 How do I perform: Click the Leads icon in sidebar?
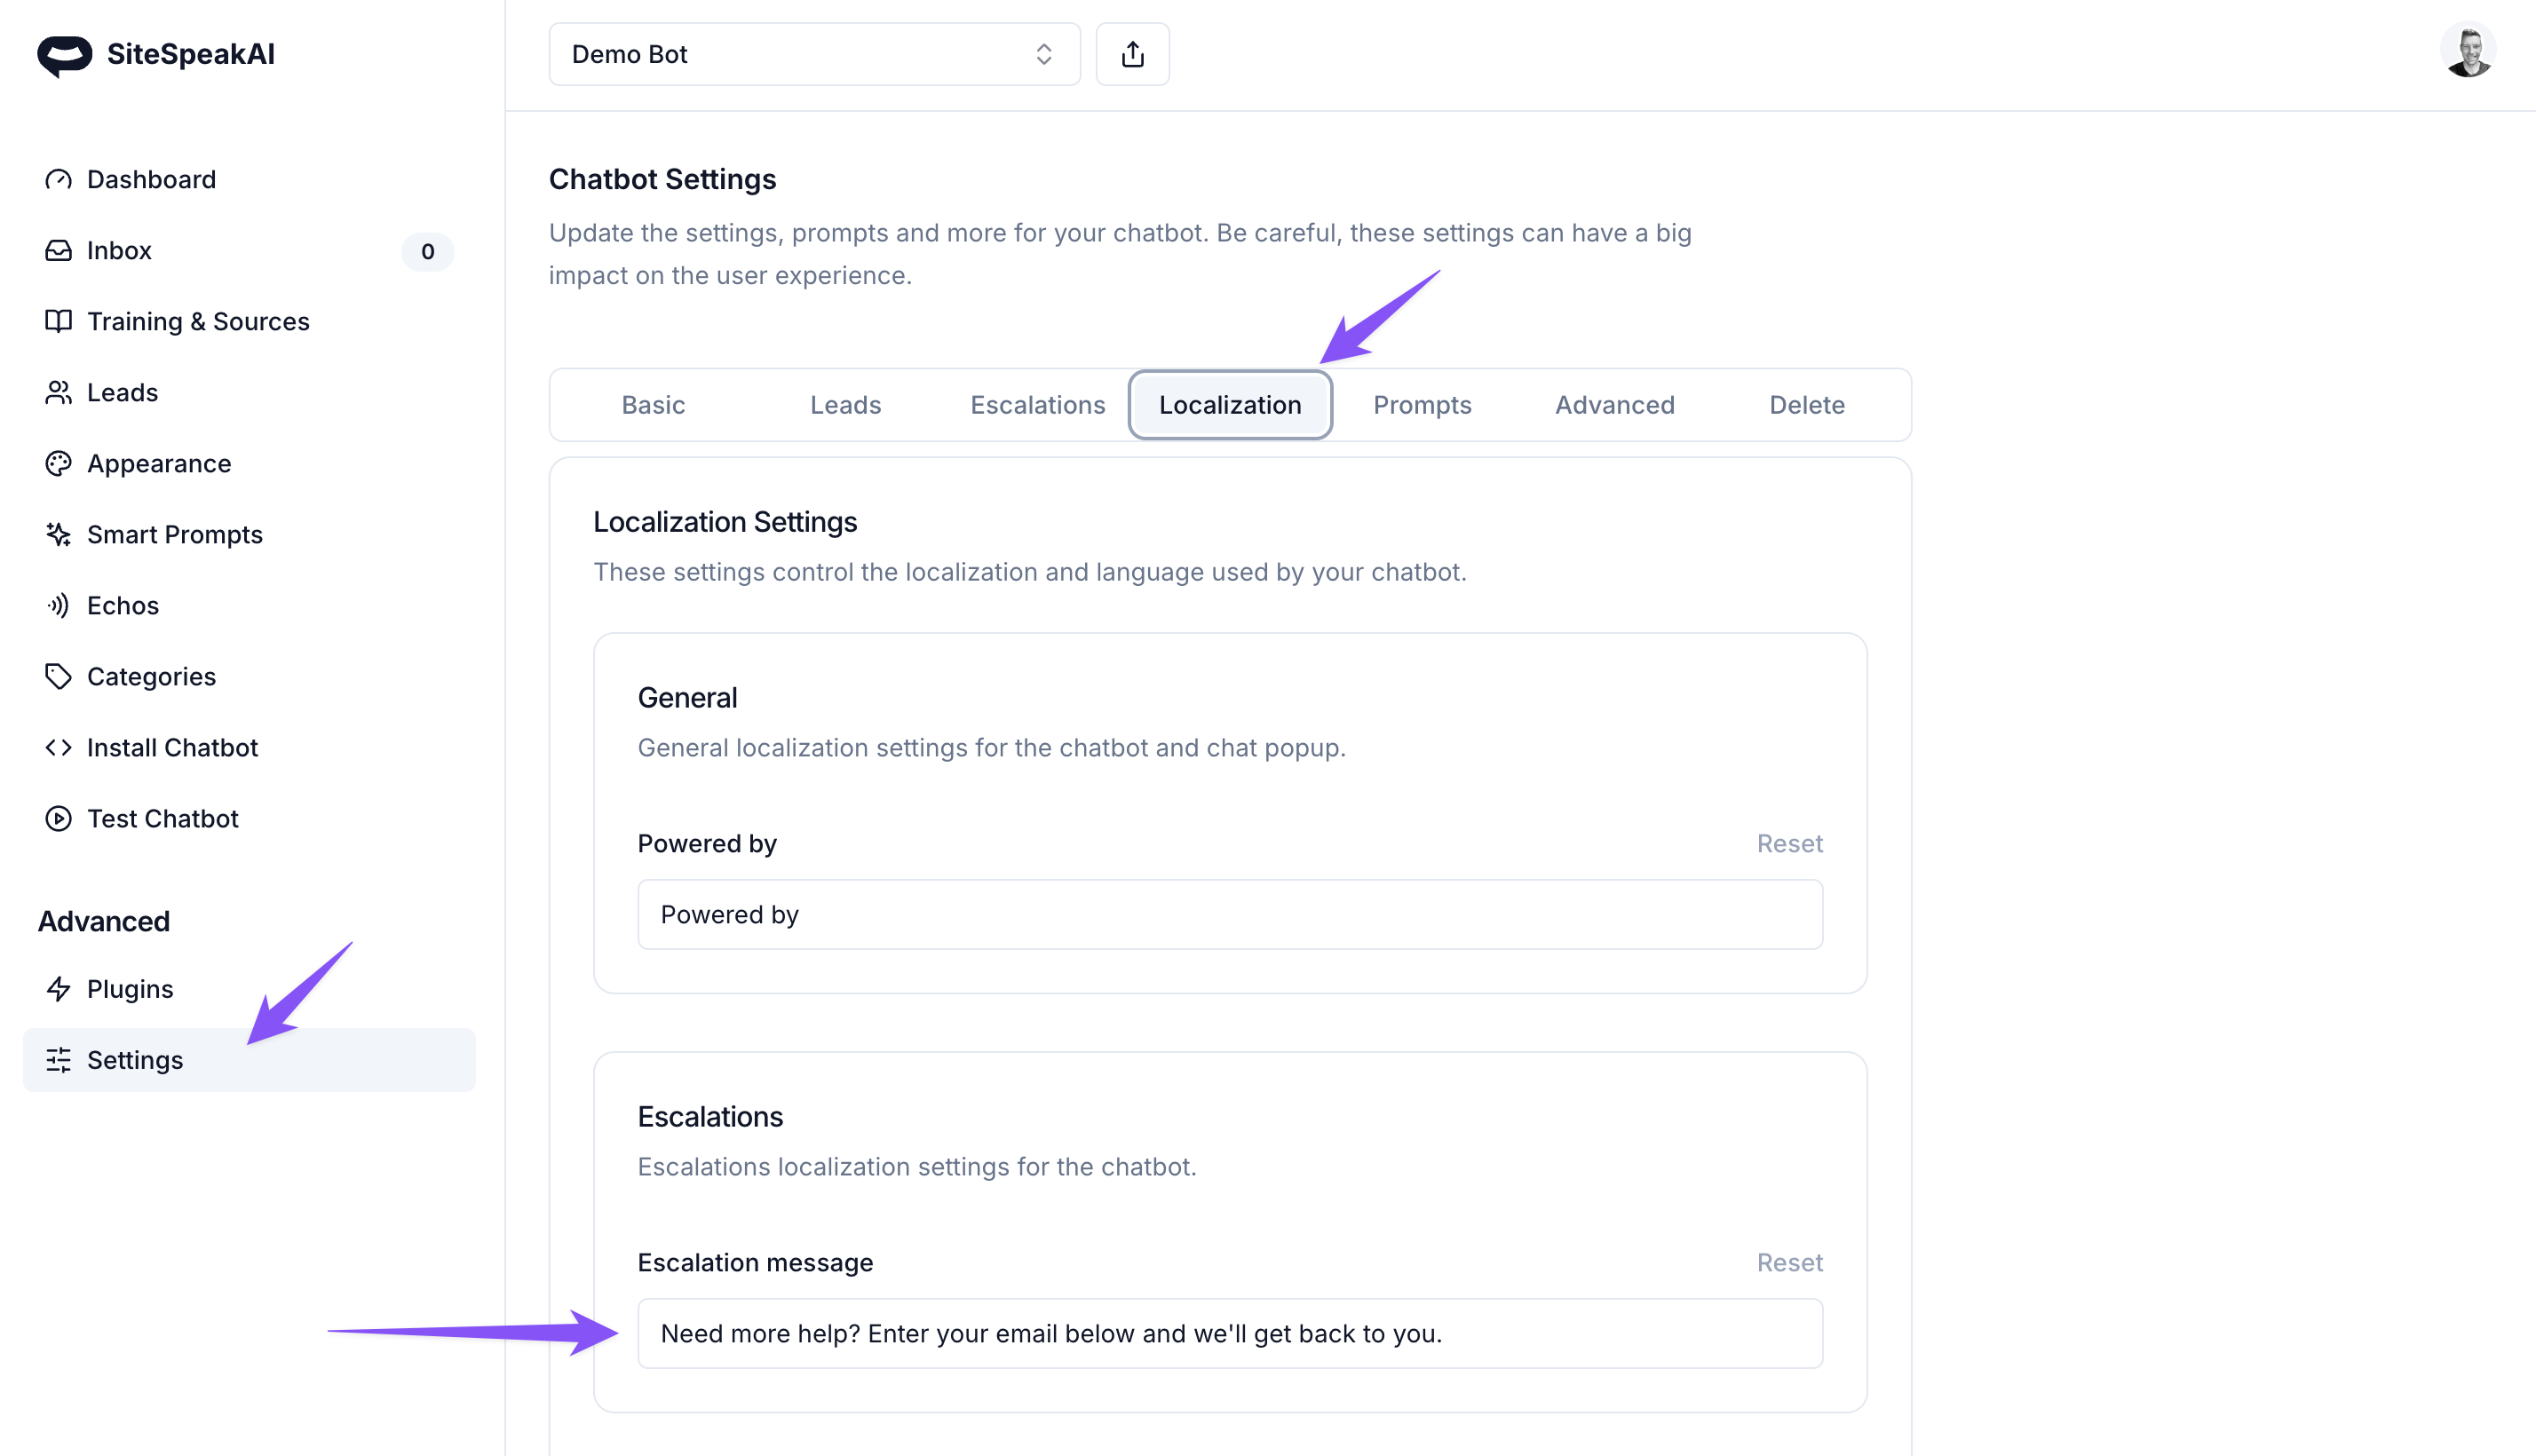tap(59, 392)
